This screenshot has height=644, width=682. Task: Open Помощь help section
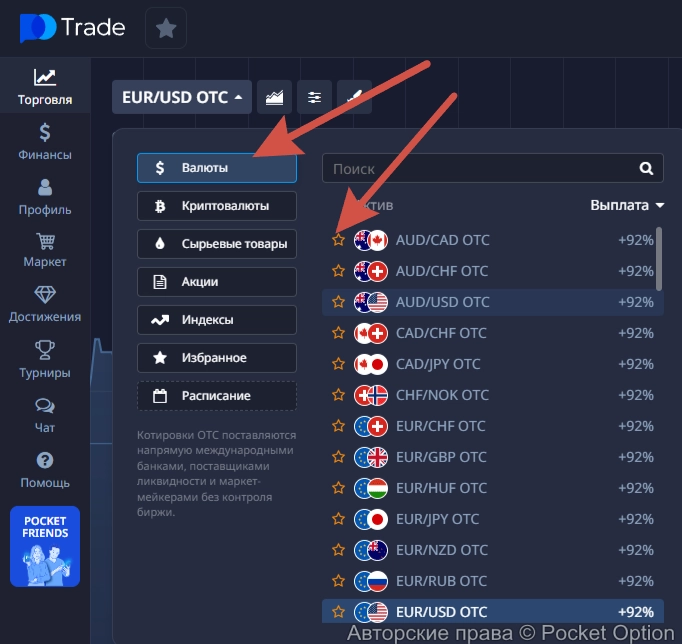(45, 470)
